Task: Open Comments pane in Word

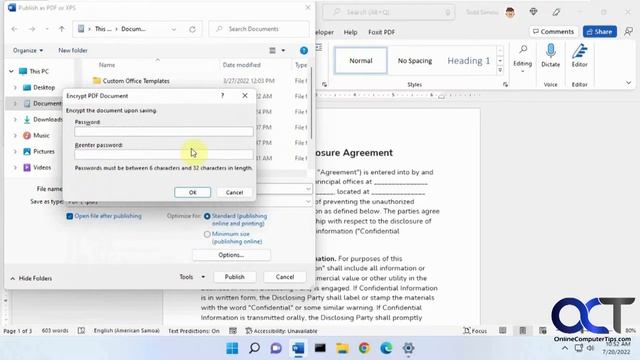Action: tap(553, 31)
